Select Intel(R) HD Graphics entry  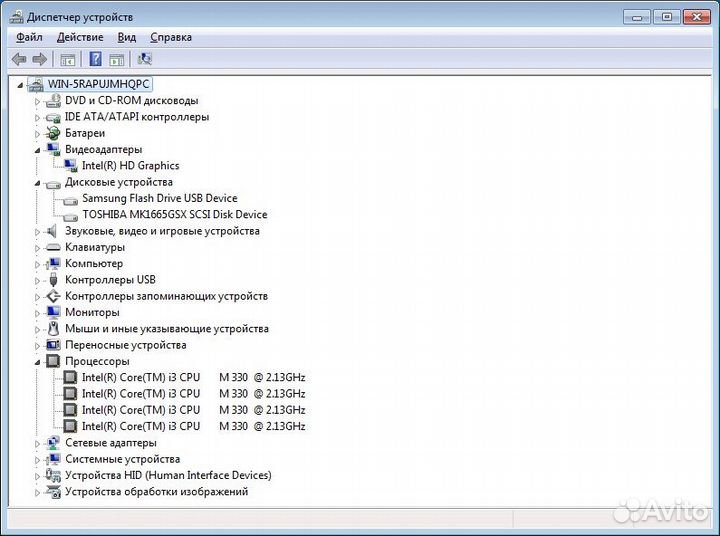click(x=130, y=165)
